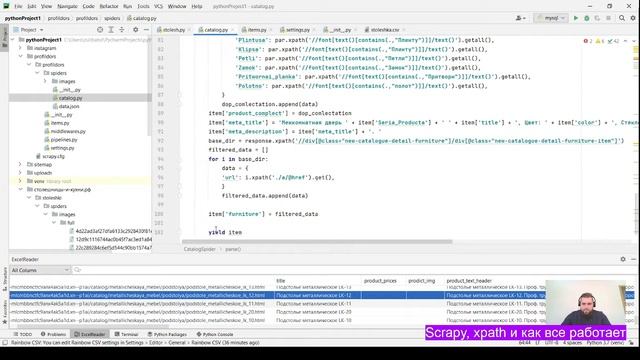The width and height of the screenshot is (640, 360).
Task: Select the highlighted LK-12 table row
Action: (278, 295)
